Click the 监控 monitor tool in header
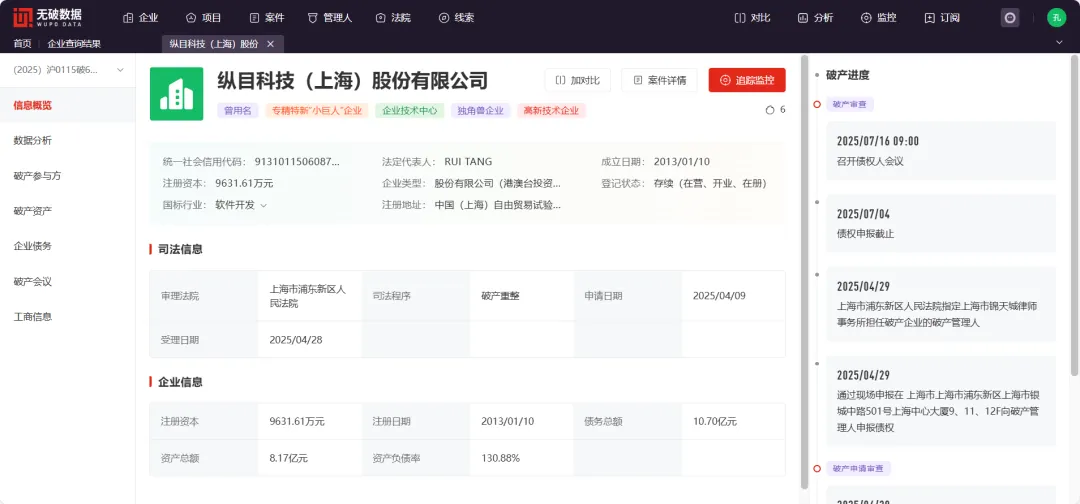The image size is (1080, 504). (879, 18)
